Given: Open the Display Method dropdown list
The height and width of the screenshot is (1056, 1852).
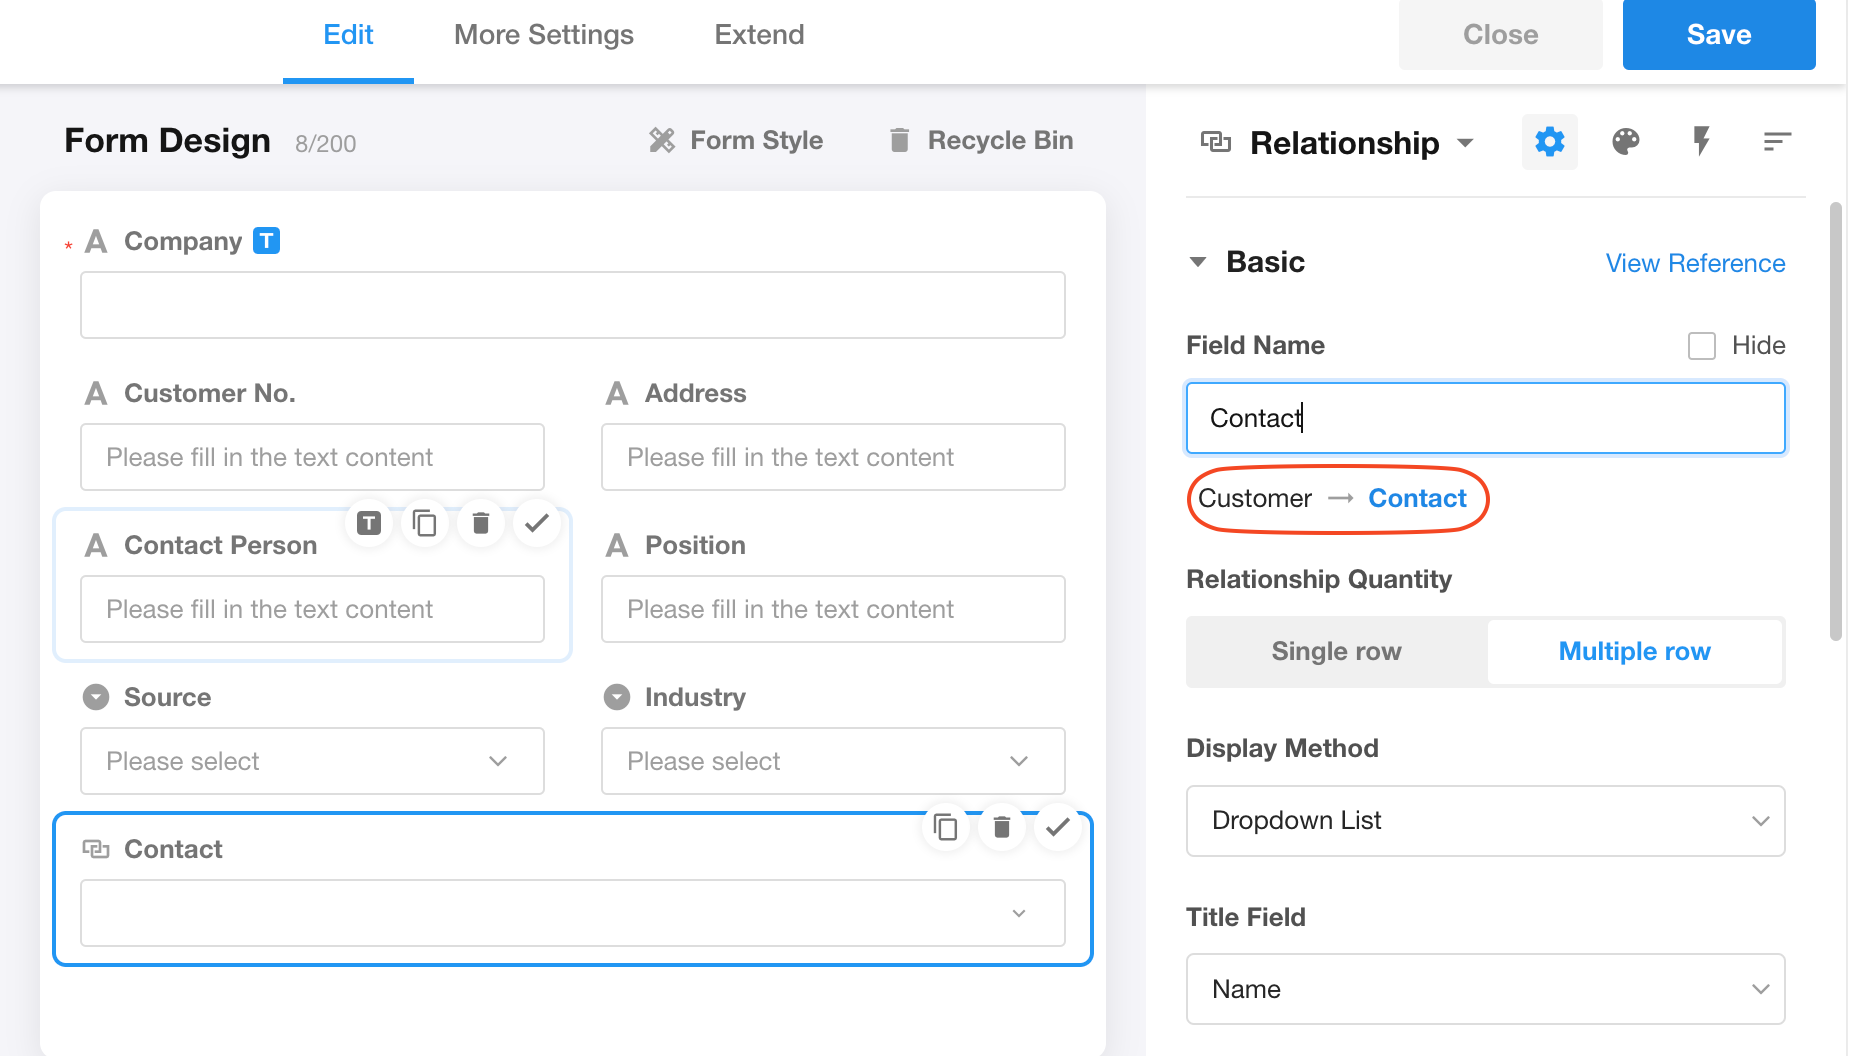Looking at the screenshot, I should 1485,821.
